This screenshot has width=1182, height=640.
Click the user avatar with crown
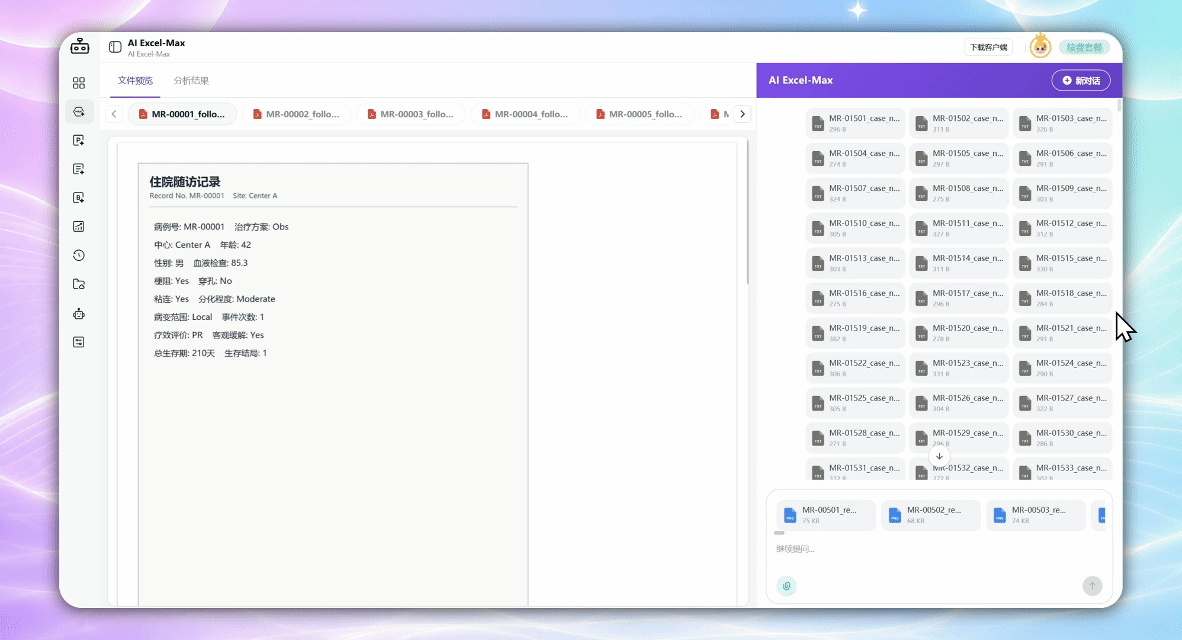click(x=1040, y=46)
